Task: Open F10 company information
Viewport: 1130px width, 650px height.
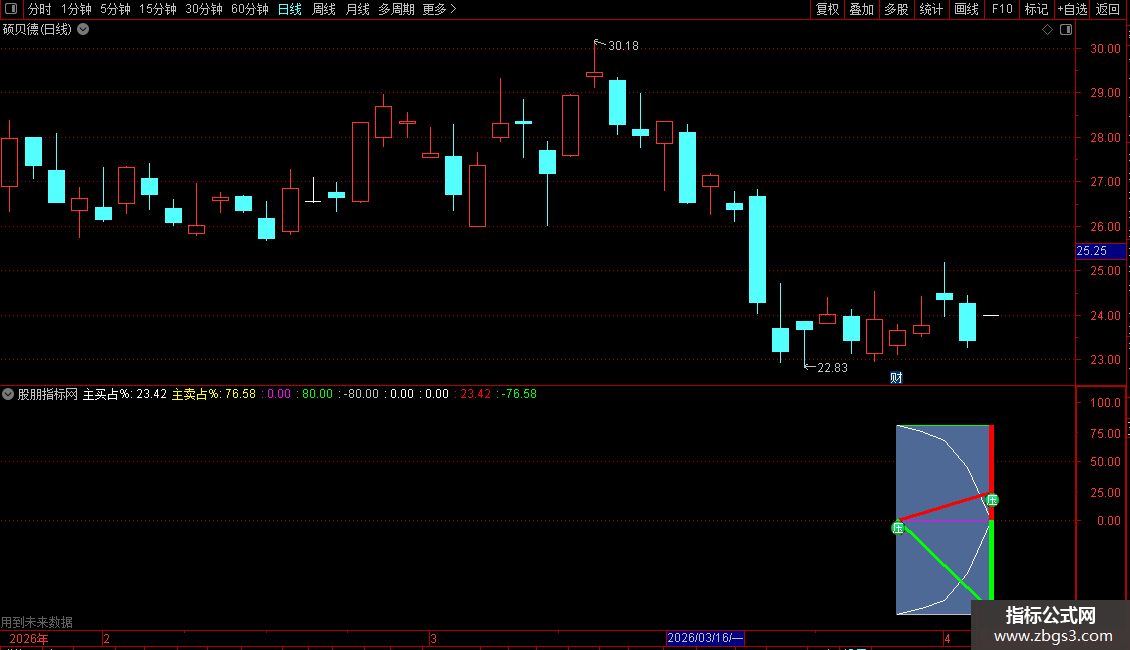Action: 1002,9
